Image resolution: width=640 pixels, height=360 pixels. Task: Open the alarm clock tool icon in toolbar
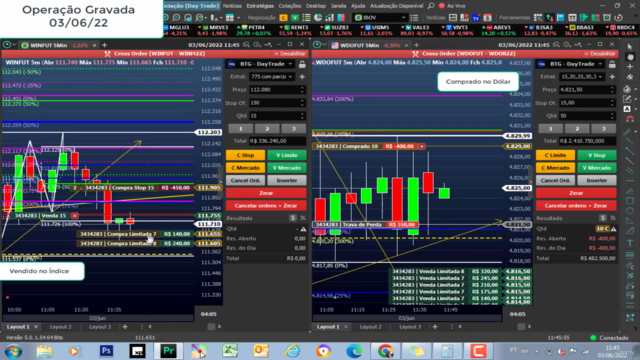tap(607, 18)
